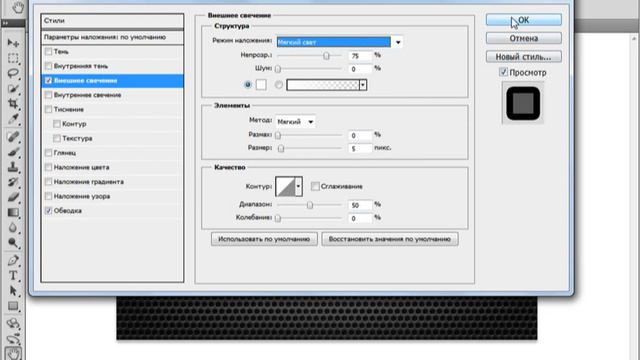The image size is (640, 360).
Task: Click the OK button
Action: tap(524, 20)
